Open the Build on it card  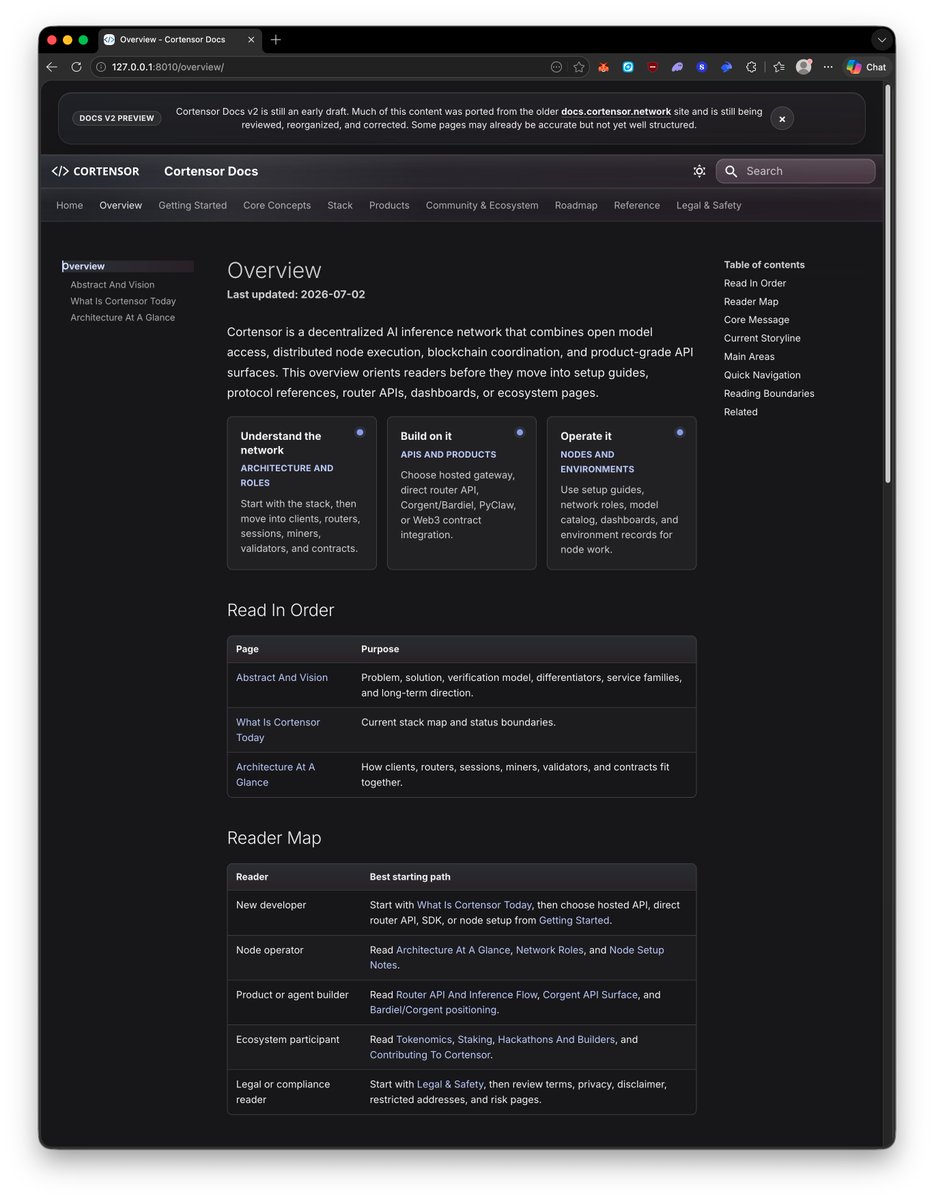462,493
